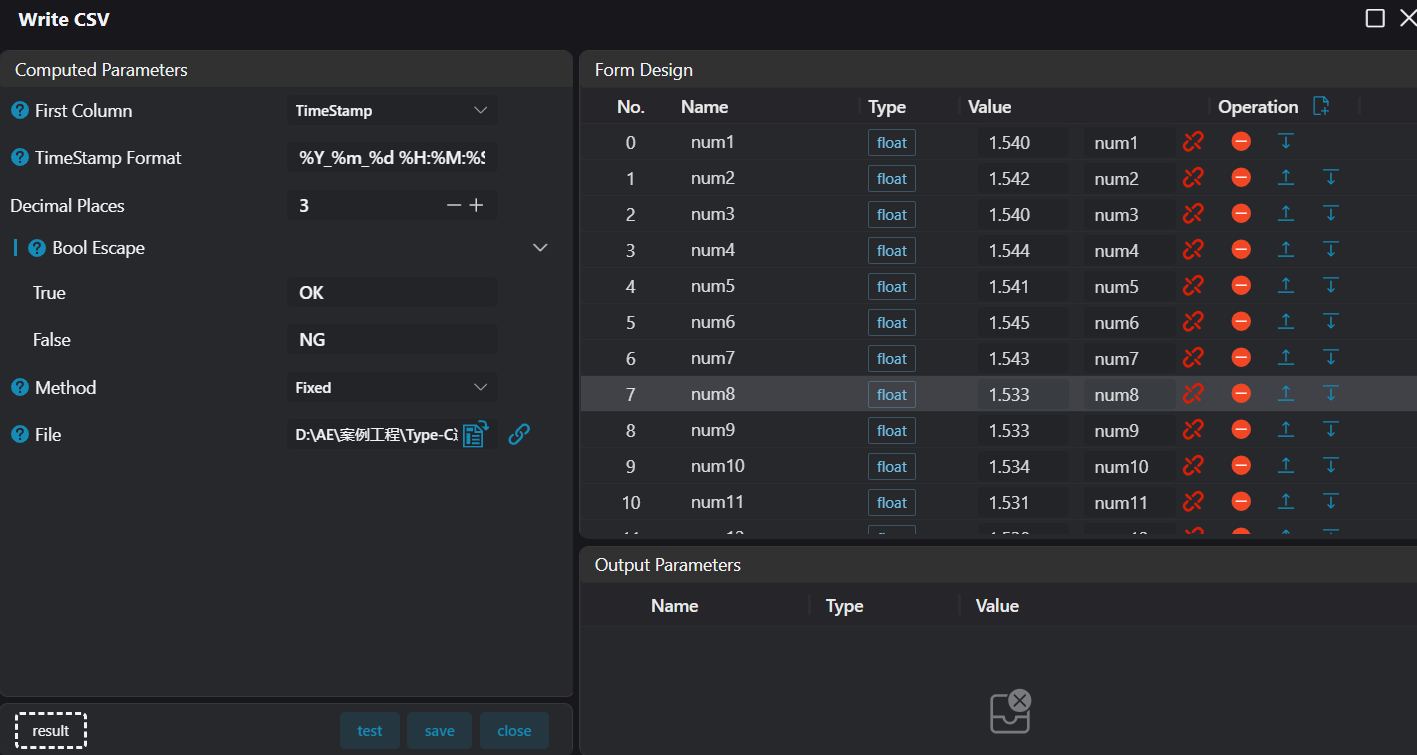Open the file browse icon in File field
This screenshot has width=1417, height=755.
click(475, 434)
